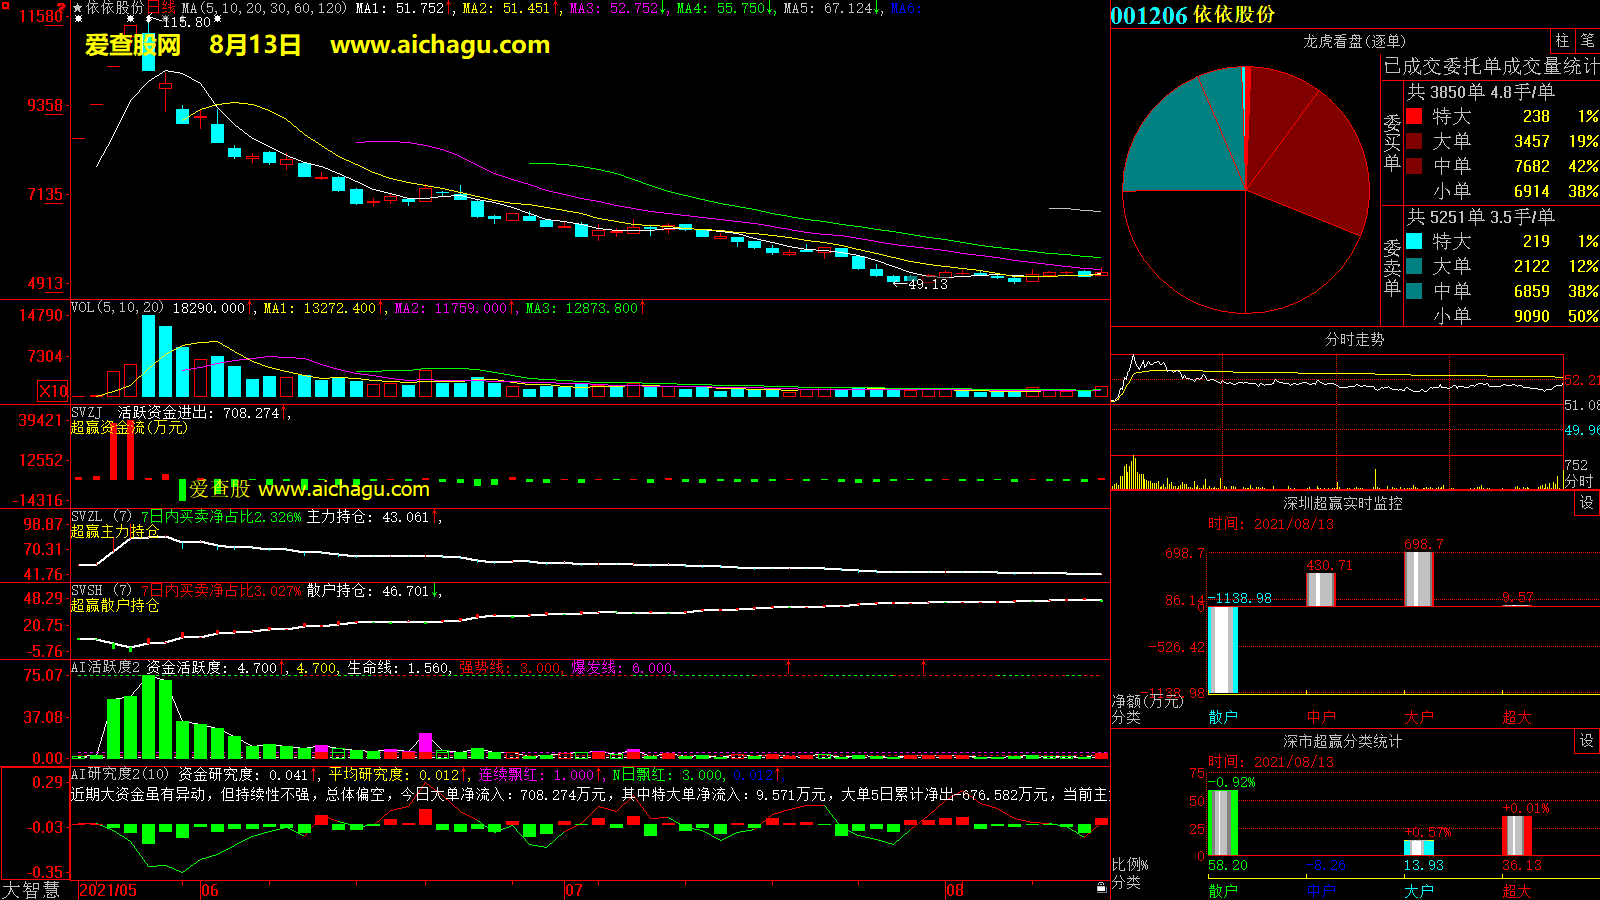Open 设 settings for 深市超赢分类统计

click(x=1587, y=741)
